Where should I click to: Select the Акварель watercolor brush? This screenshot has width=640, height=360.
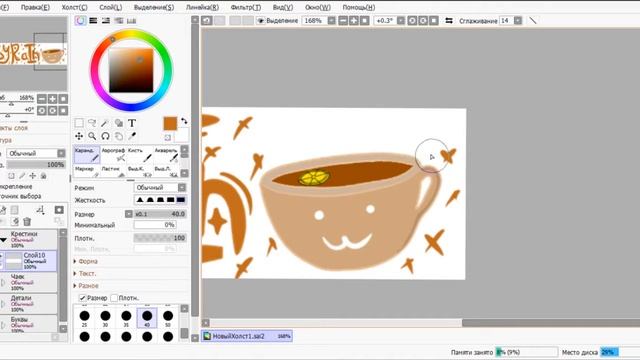coord(166,155)
